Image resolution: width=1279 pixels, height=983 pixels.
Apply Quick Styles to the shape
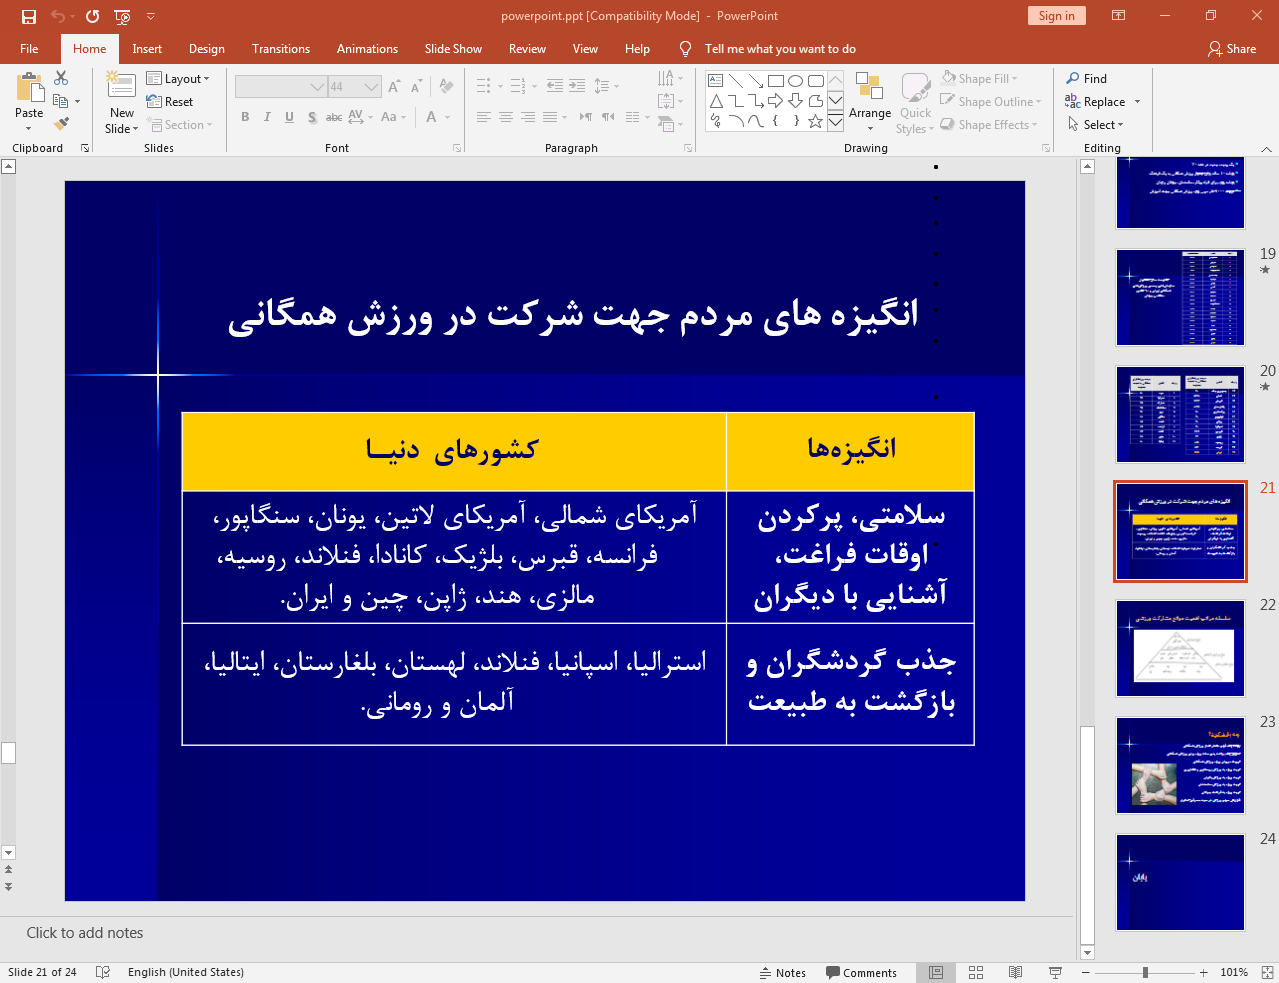coord(914,101)
